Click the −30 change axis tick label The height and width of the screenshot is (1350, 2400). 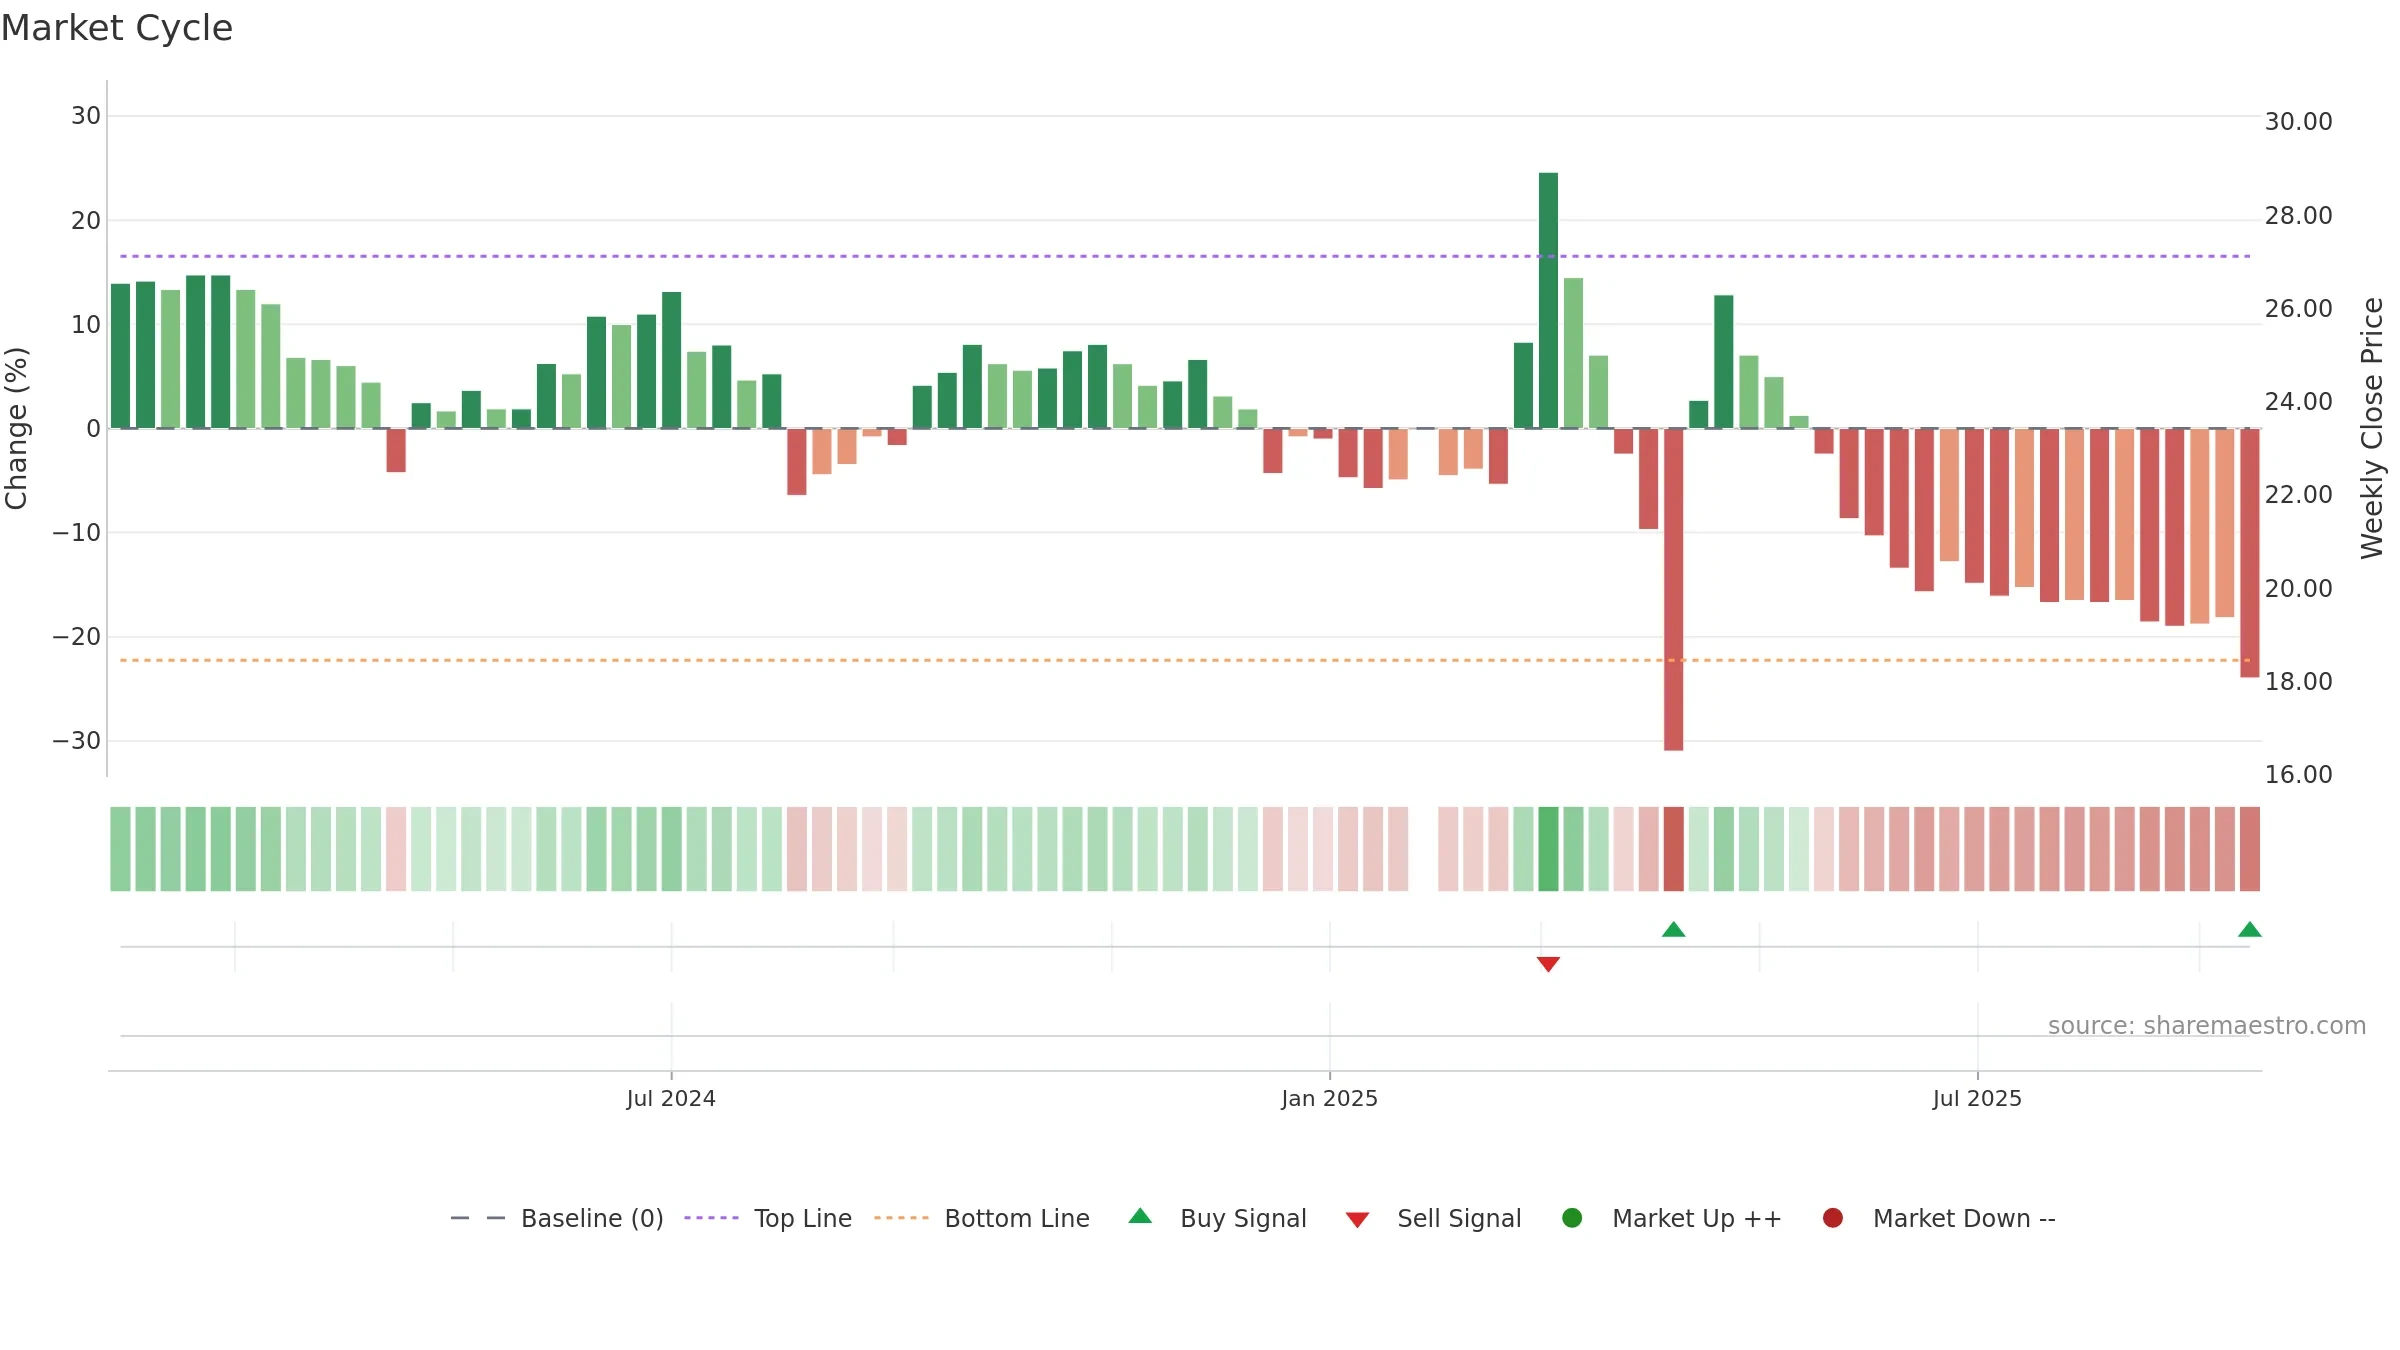tap(77, 741)
